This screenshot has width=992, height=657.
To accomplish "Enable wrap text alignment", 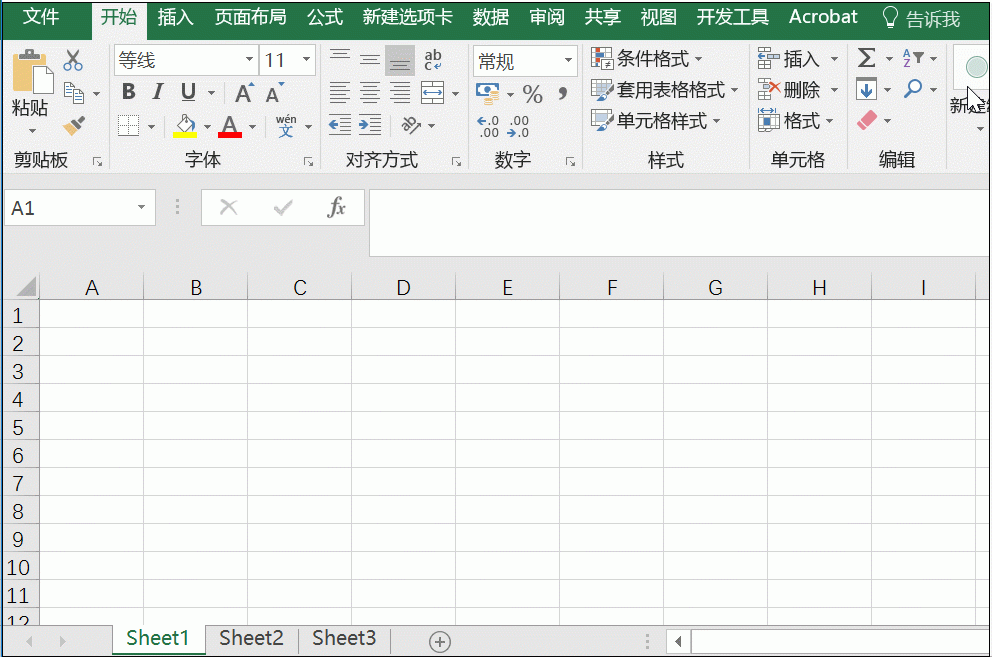I will [x=430, y=60].
